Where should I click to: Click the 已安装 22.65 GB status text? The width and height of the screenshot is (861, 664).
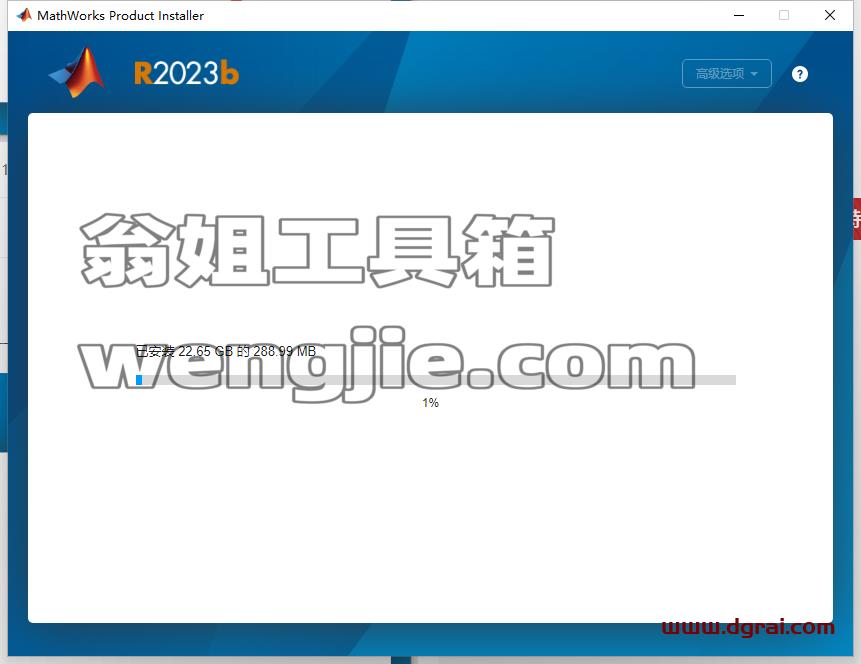(x=226, y=351)
